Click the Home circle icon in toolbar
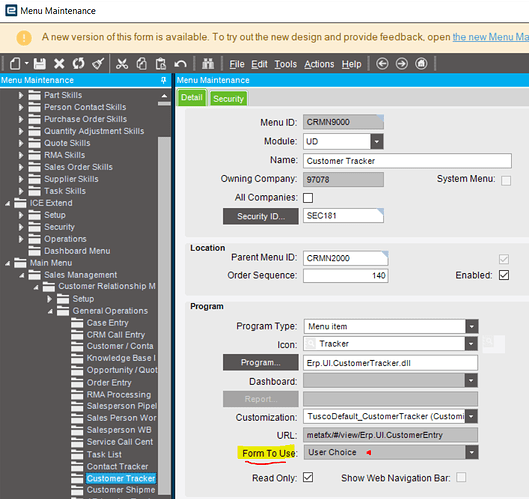Viewport: 529px width, 499px height. click(x=421, y=63)
